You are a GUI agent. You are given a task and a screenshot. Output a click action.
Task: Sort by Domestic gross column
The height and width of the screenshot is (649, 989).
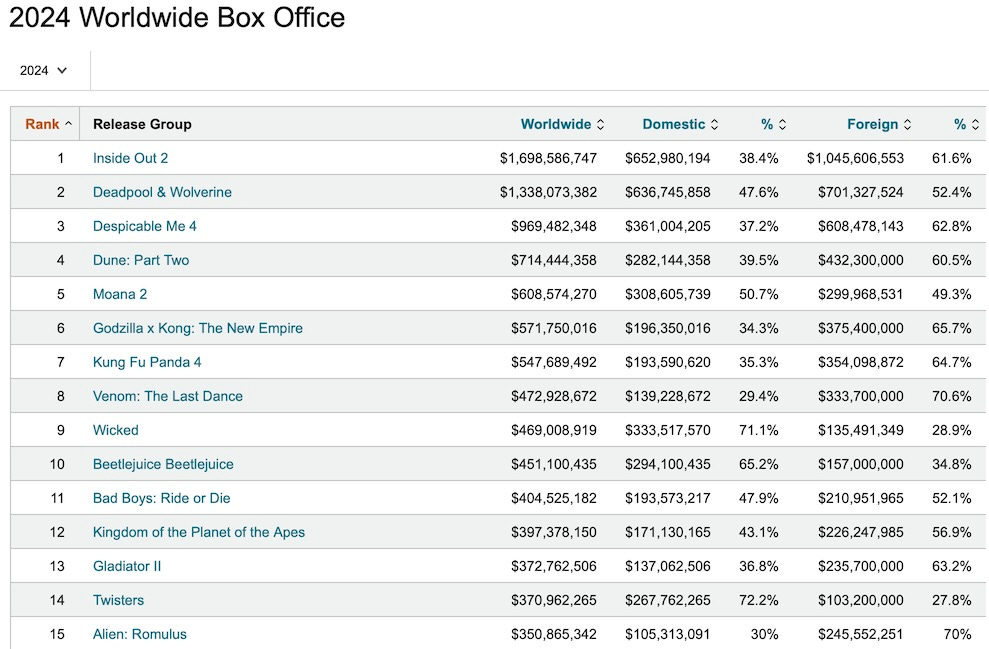tap(680, 124)
